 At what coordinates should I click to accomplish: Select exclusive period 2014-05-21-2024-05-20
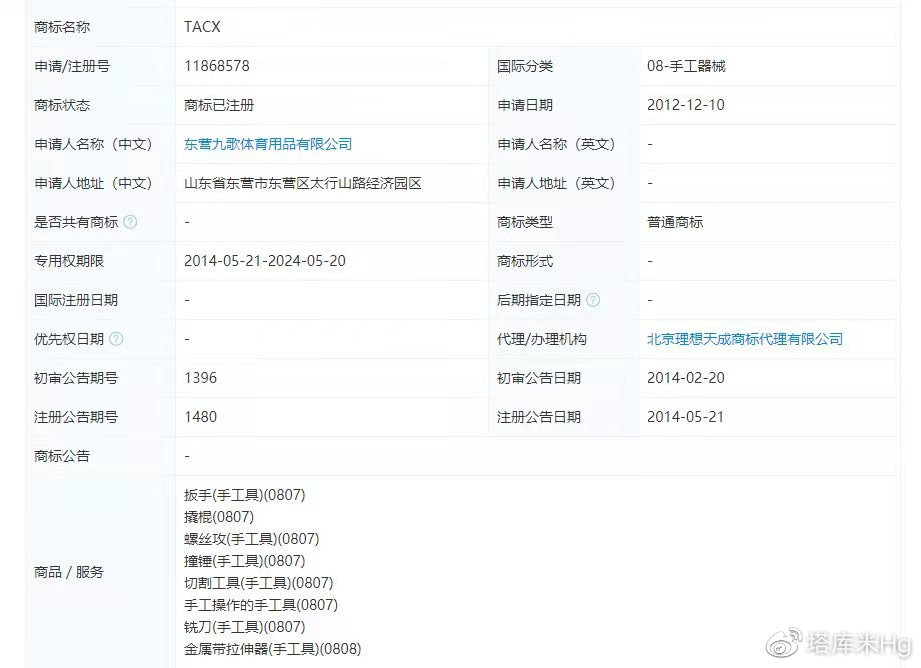[x=265, y=261]
